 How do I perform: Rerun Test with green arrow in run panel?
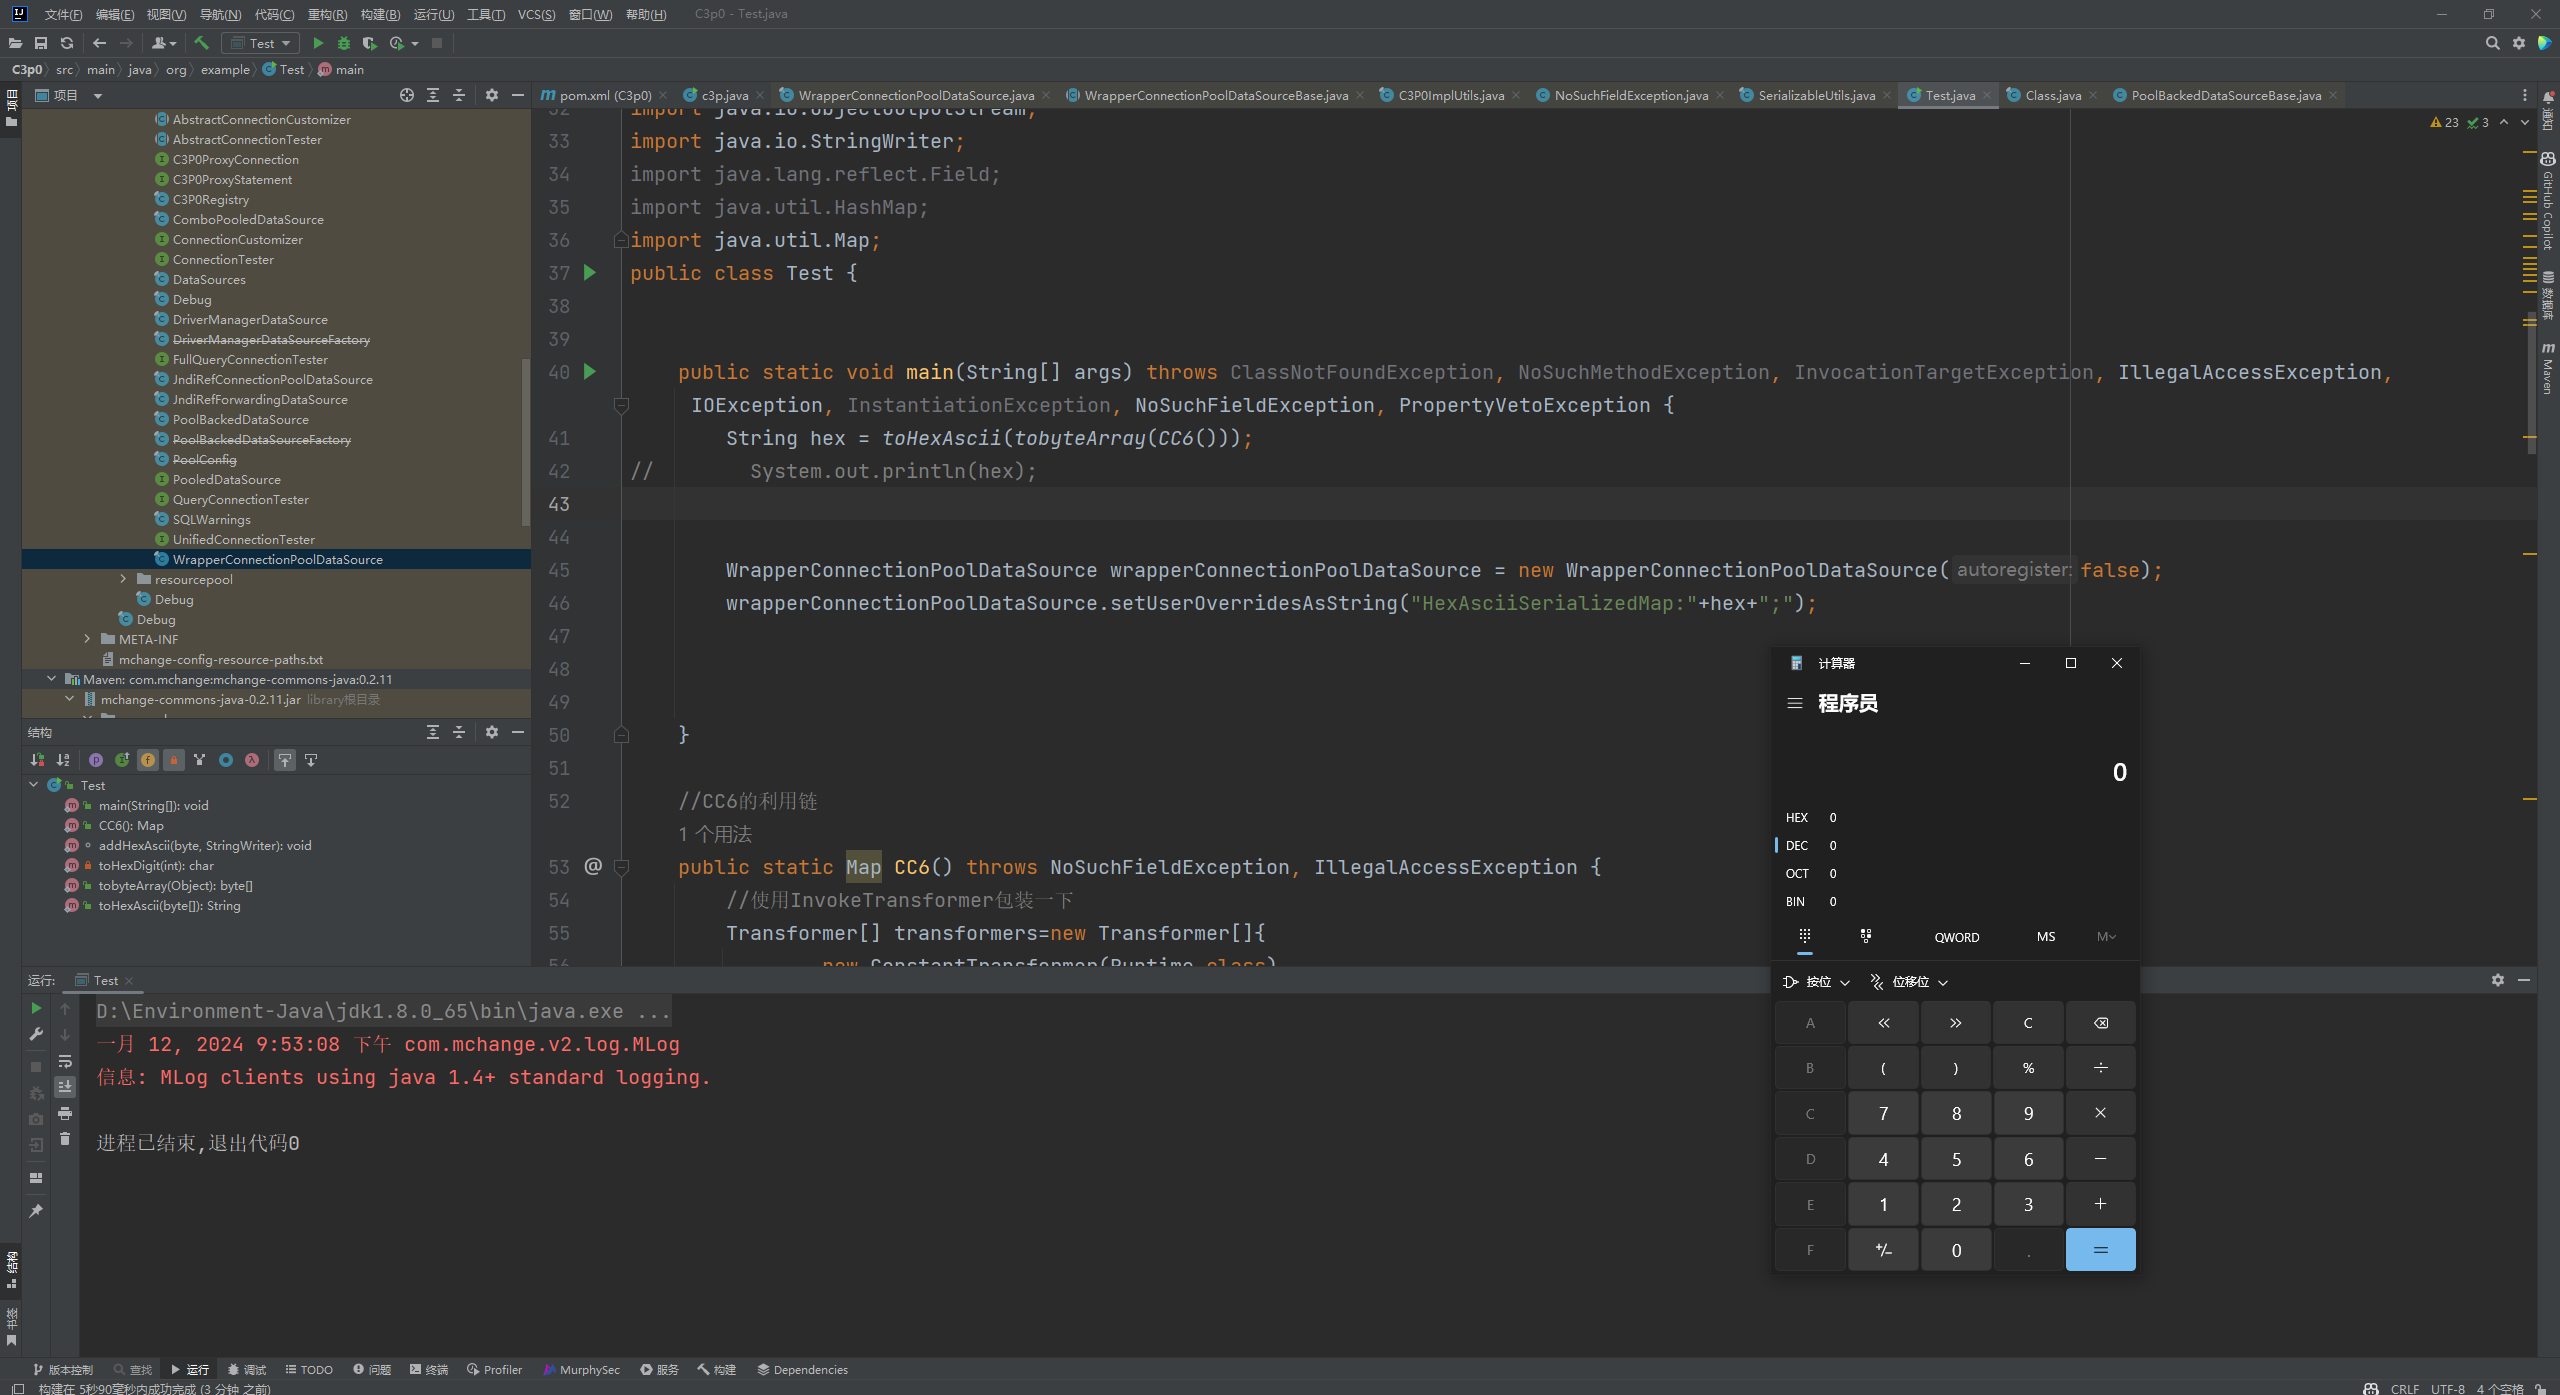36,1008
